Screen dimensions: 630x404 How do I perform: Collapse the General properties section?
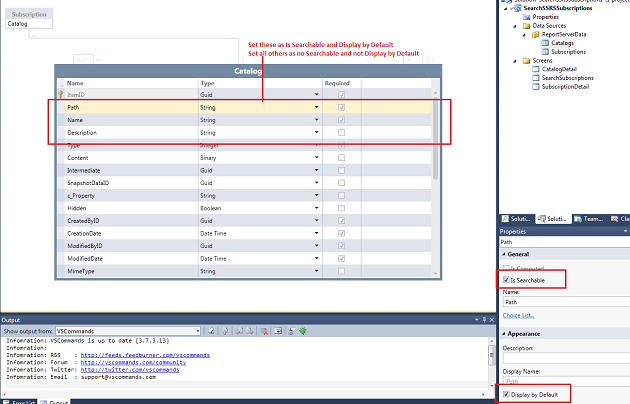click(x=504, y=254)
